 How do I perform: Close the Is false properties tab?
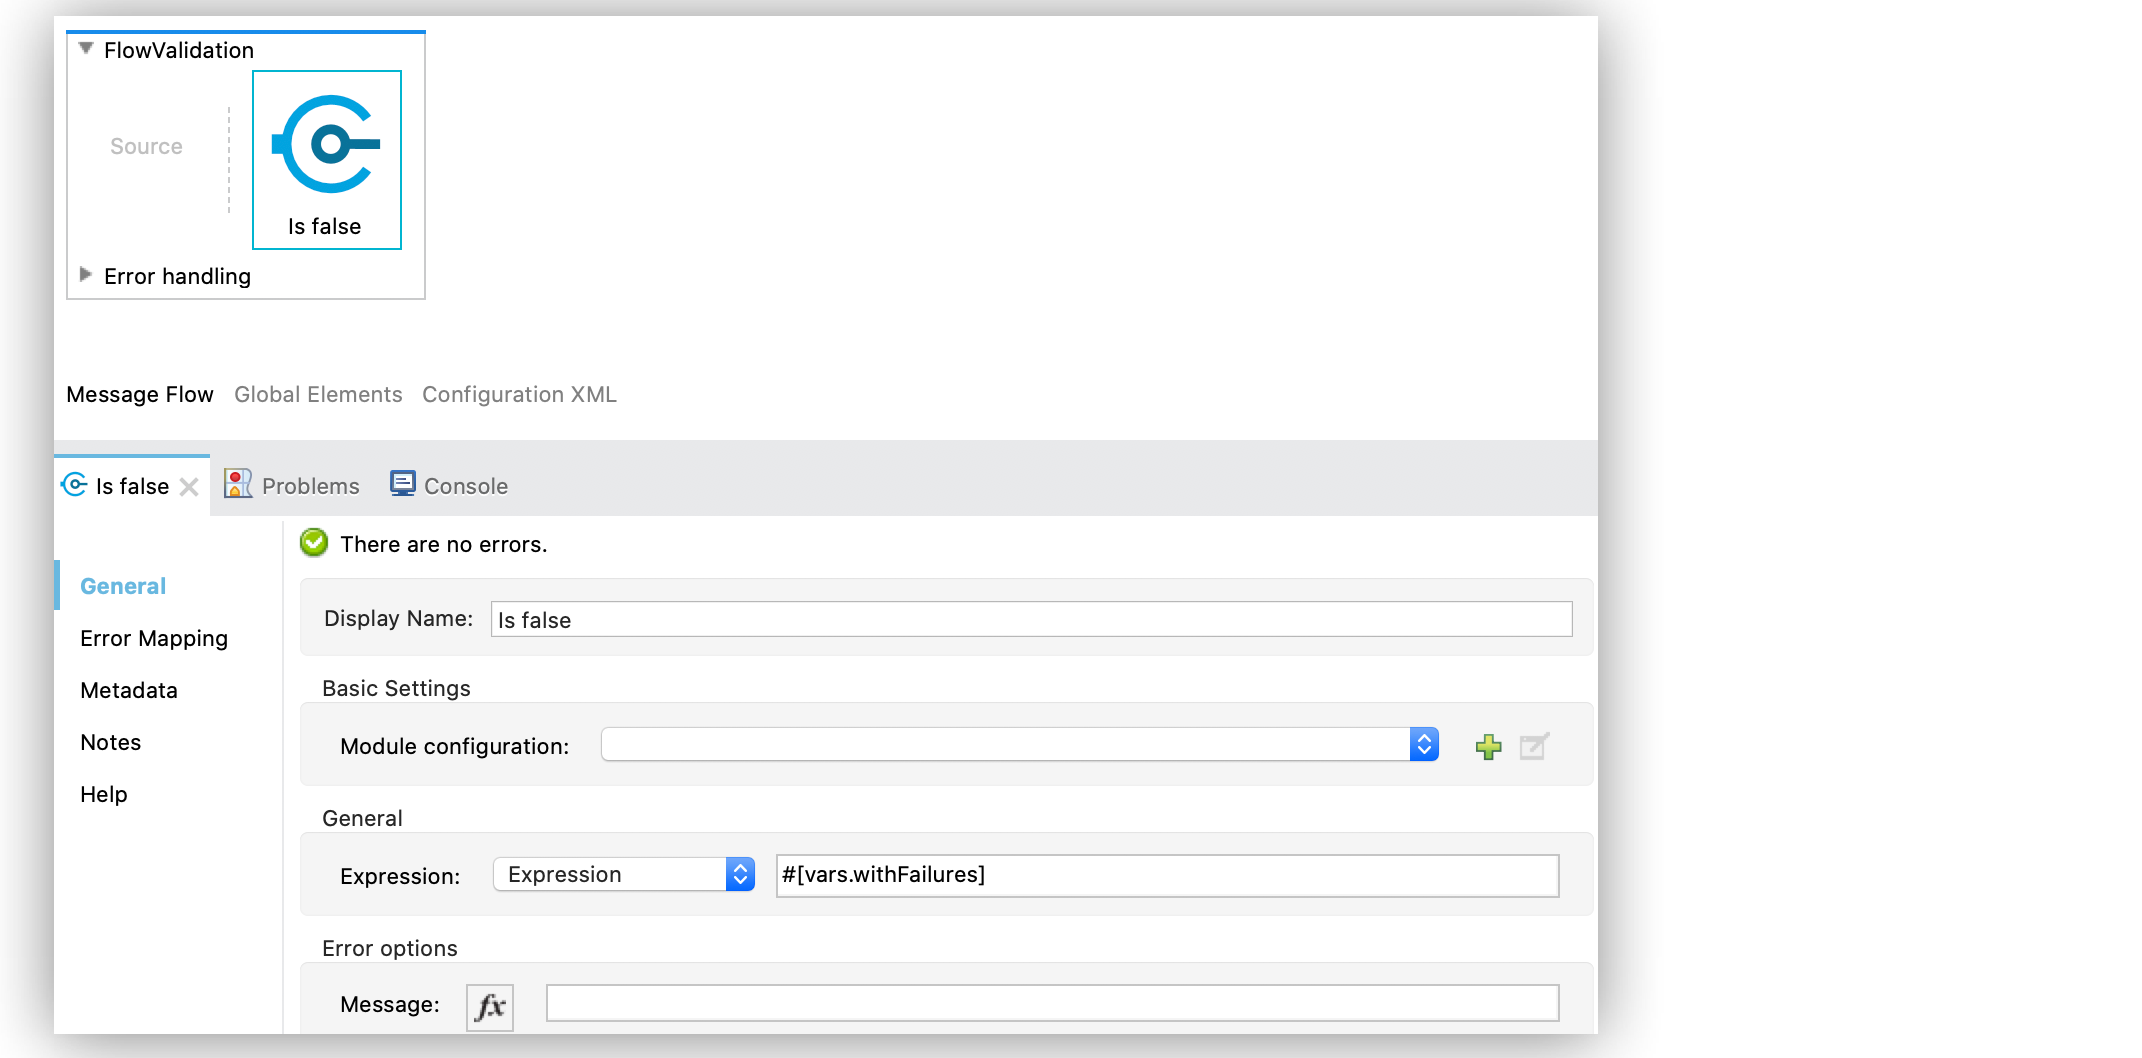tap(189, 487)
